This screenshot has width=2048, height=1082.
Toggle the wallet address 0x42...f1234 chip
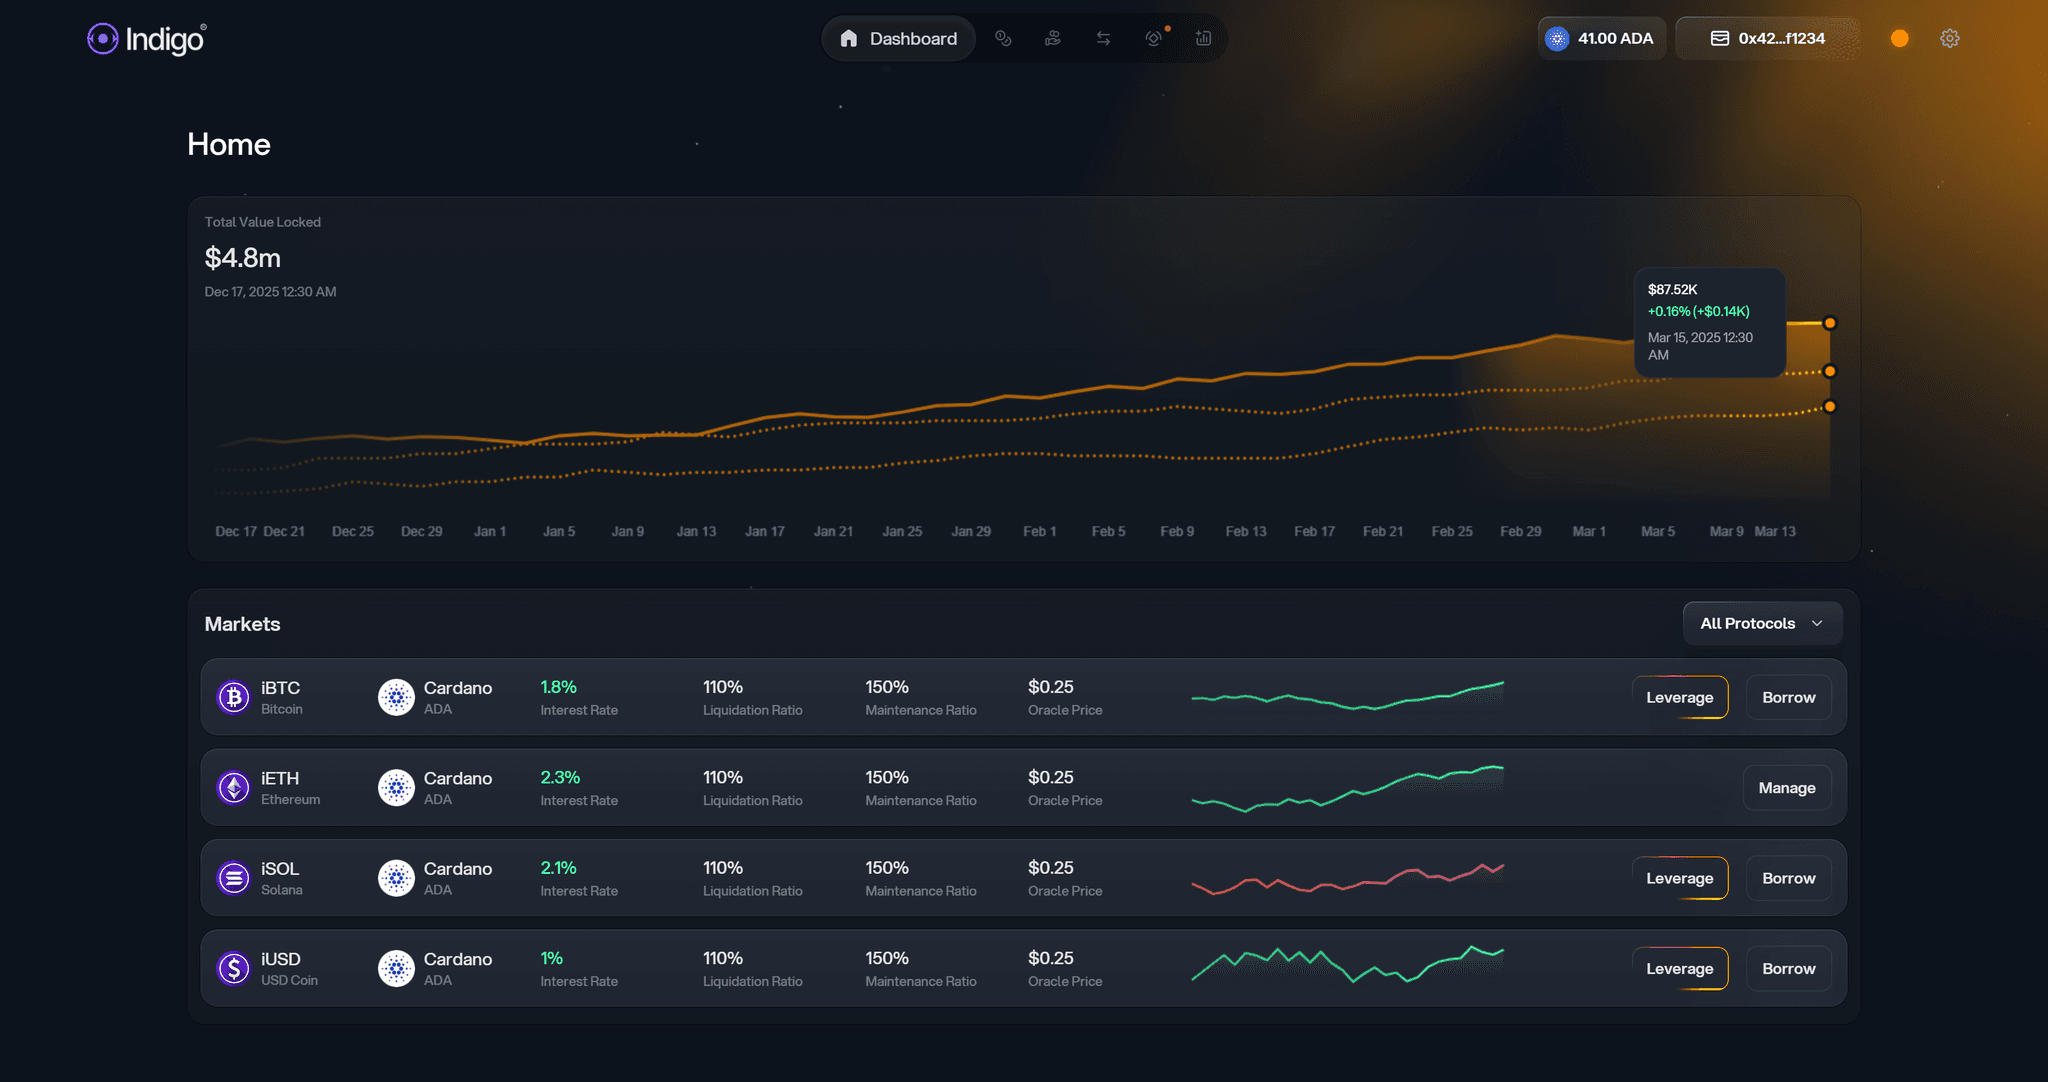click(x=1768, y=38)
